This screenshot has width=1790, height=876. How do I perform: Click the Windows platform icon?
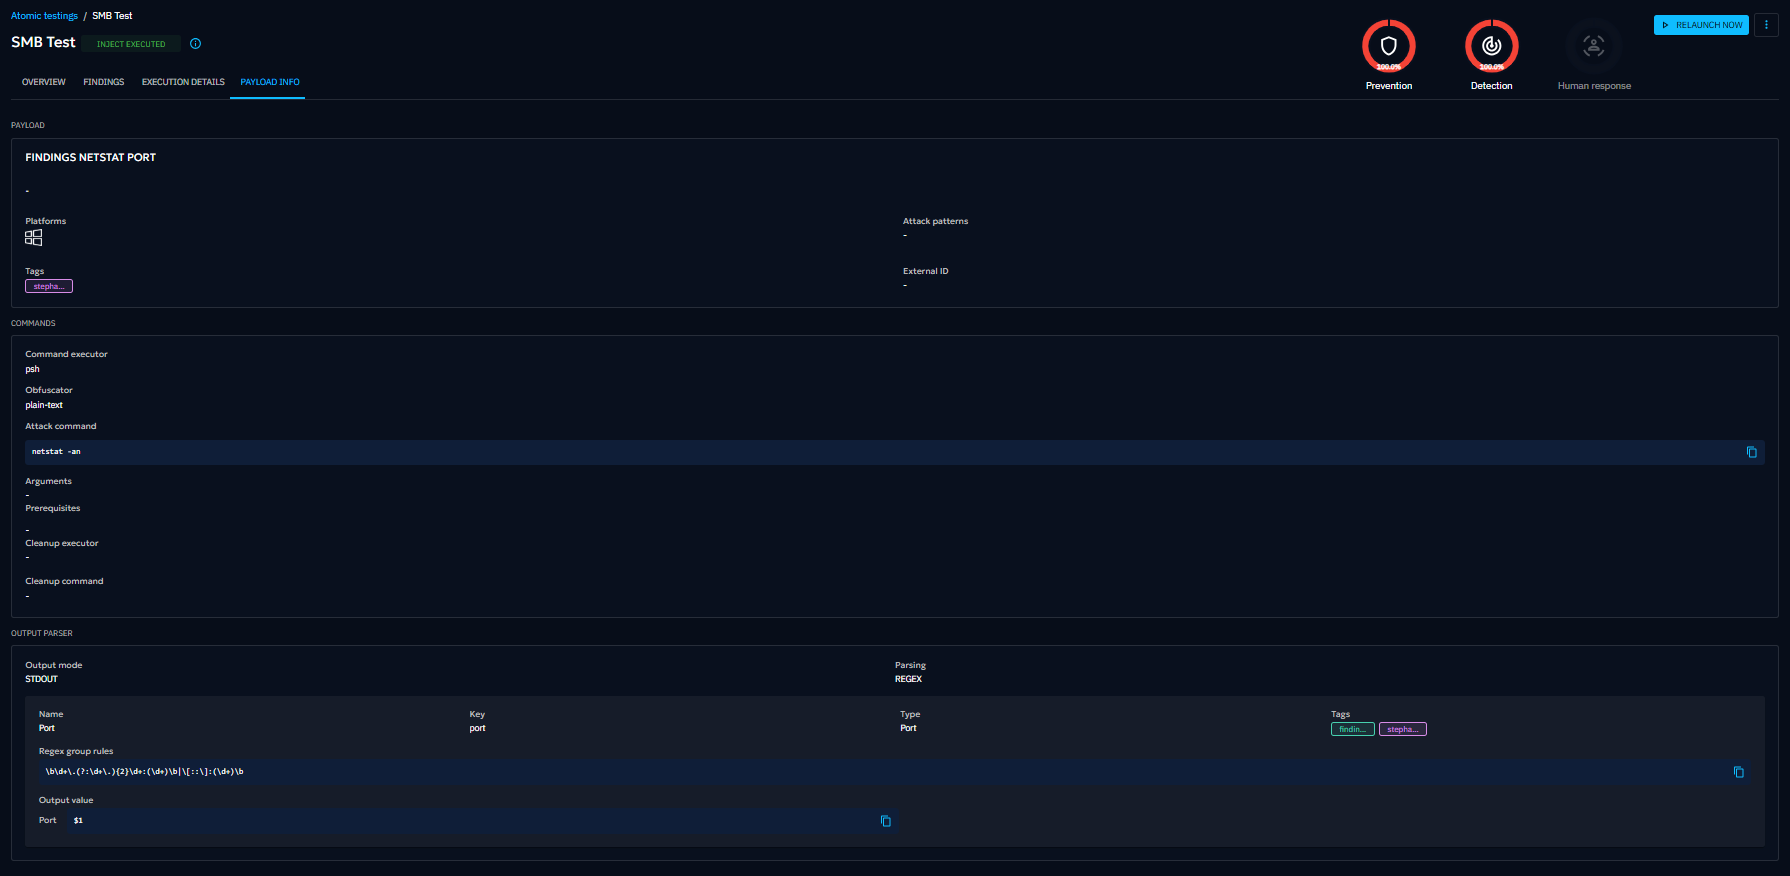(x=34, y=238)
